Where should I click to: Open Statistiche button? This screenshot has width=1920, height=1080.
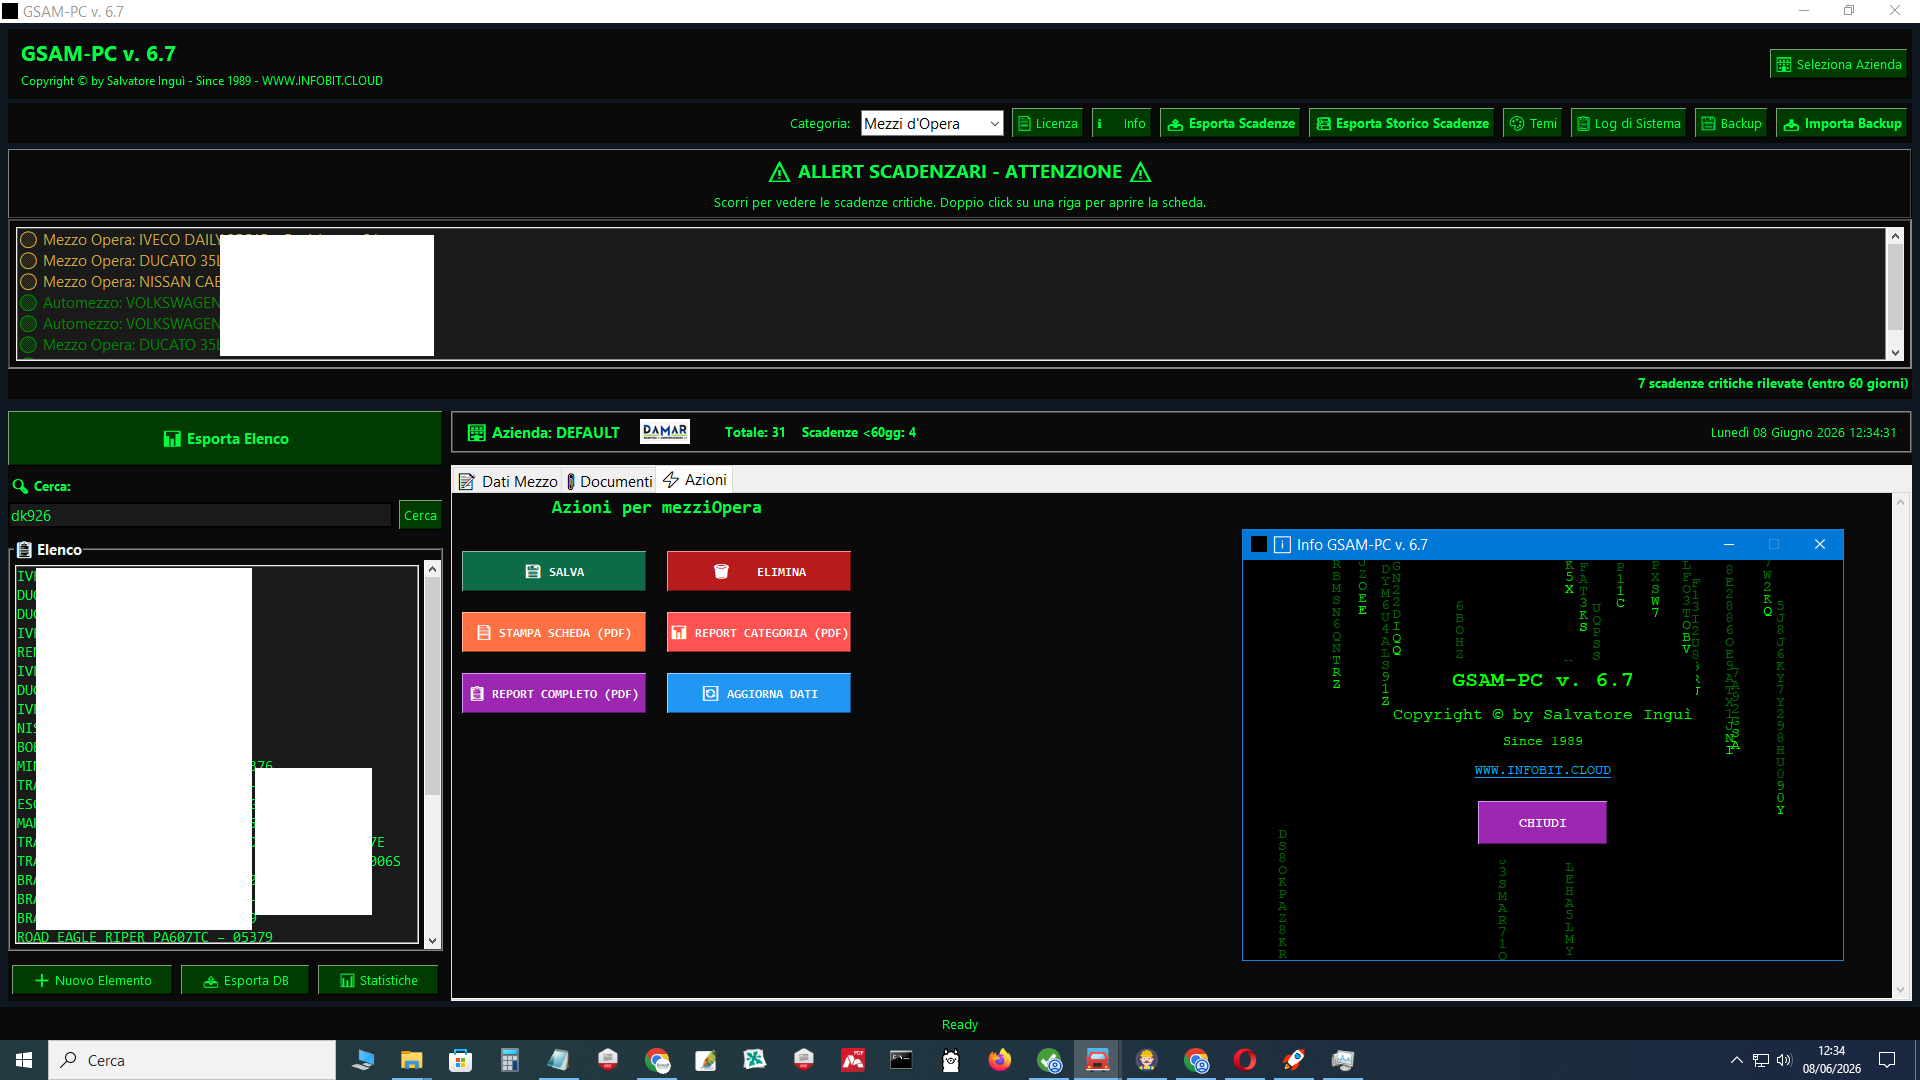[x=378, y=980]
